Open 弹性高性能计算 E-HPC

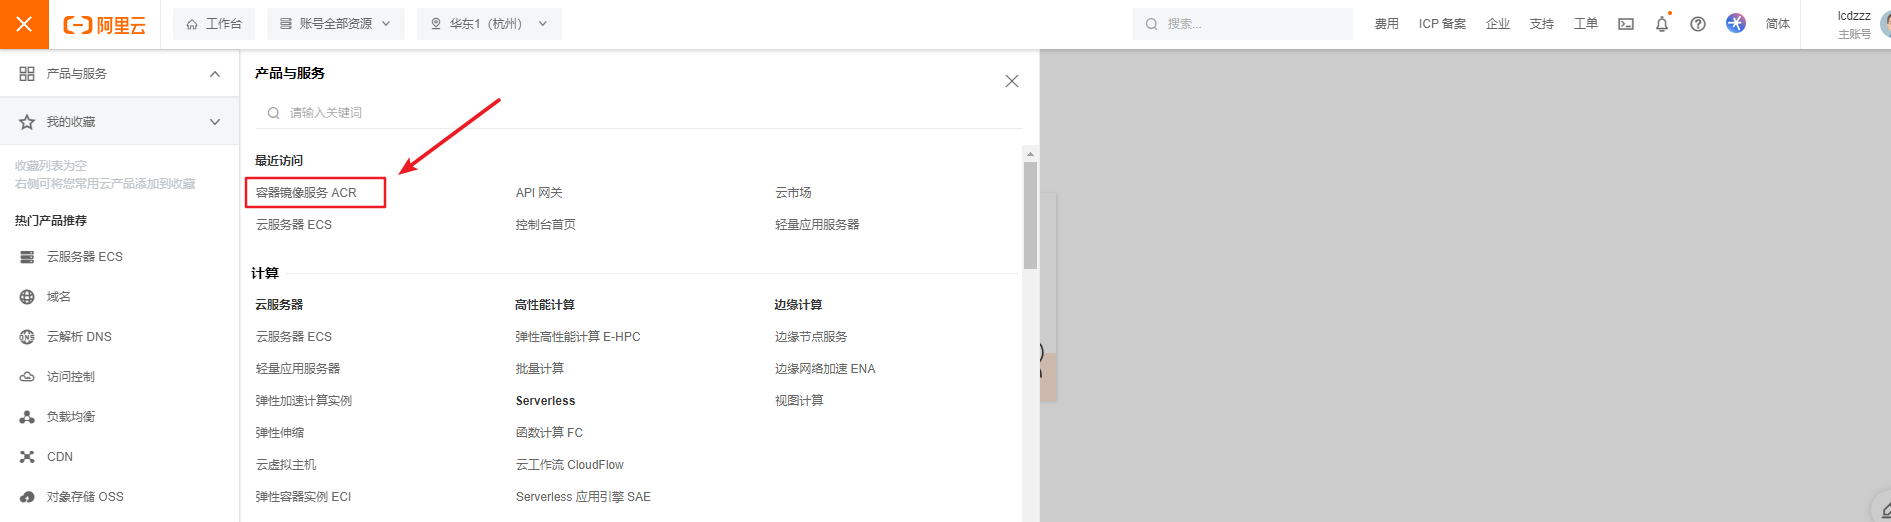578,337
